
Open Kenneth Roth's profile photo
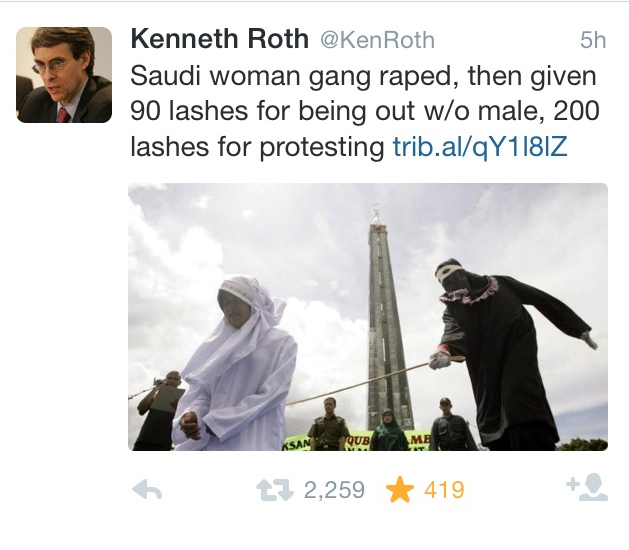64,75
